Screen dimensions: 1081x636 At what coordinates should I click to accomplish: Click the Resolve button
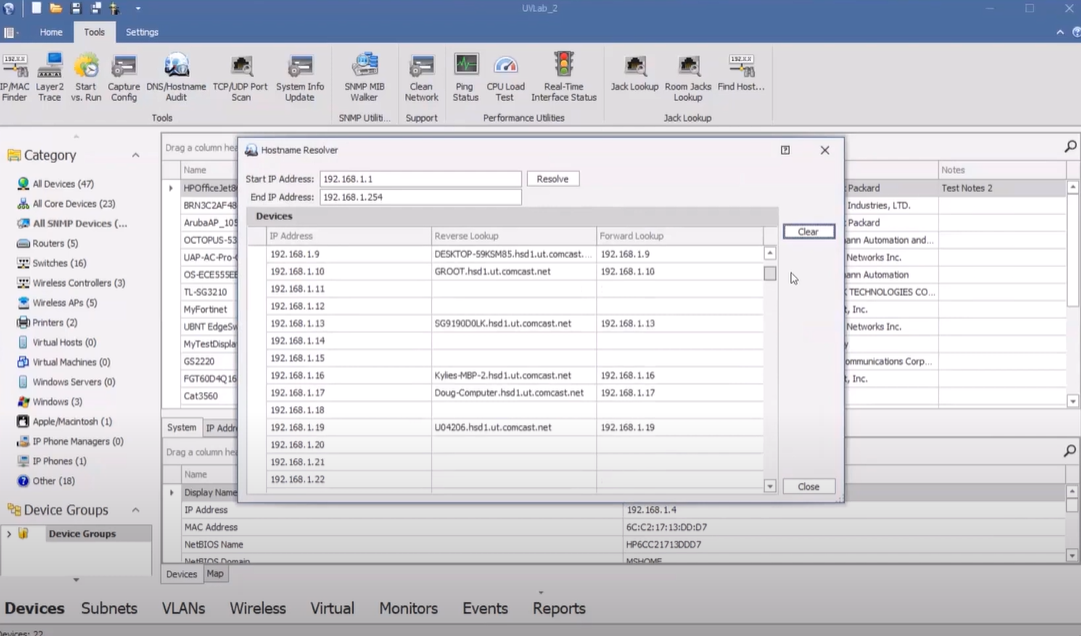553,179
